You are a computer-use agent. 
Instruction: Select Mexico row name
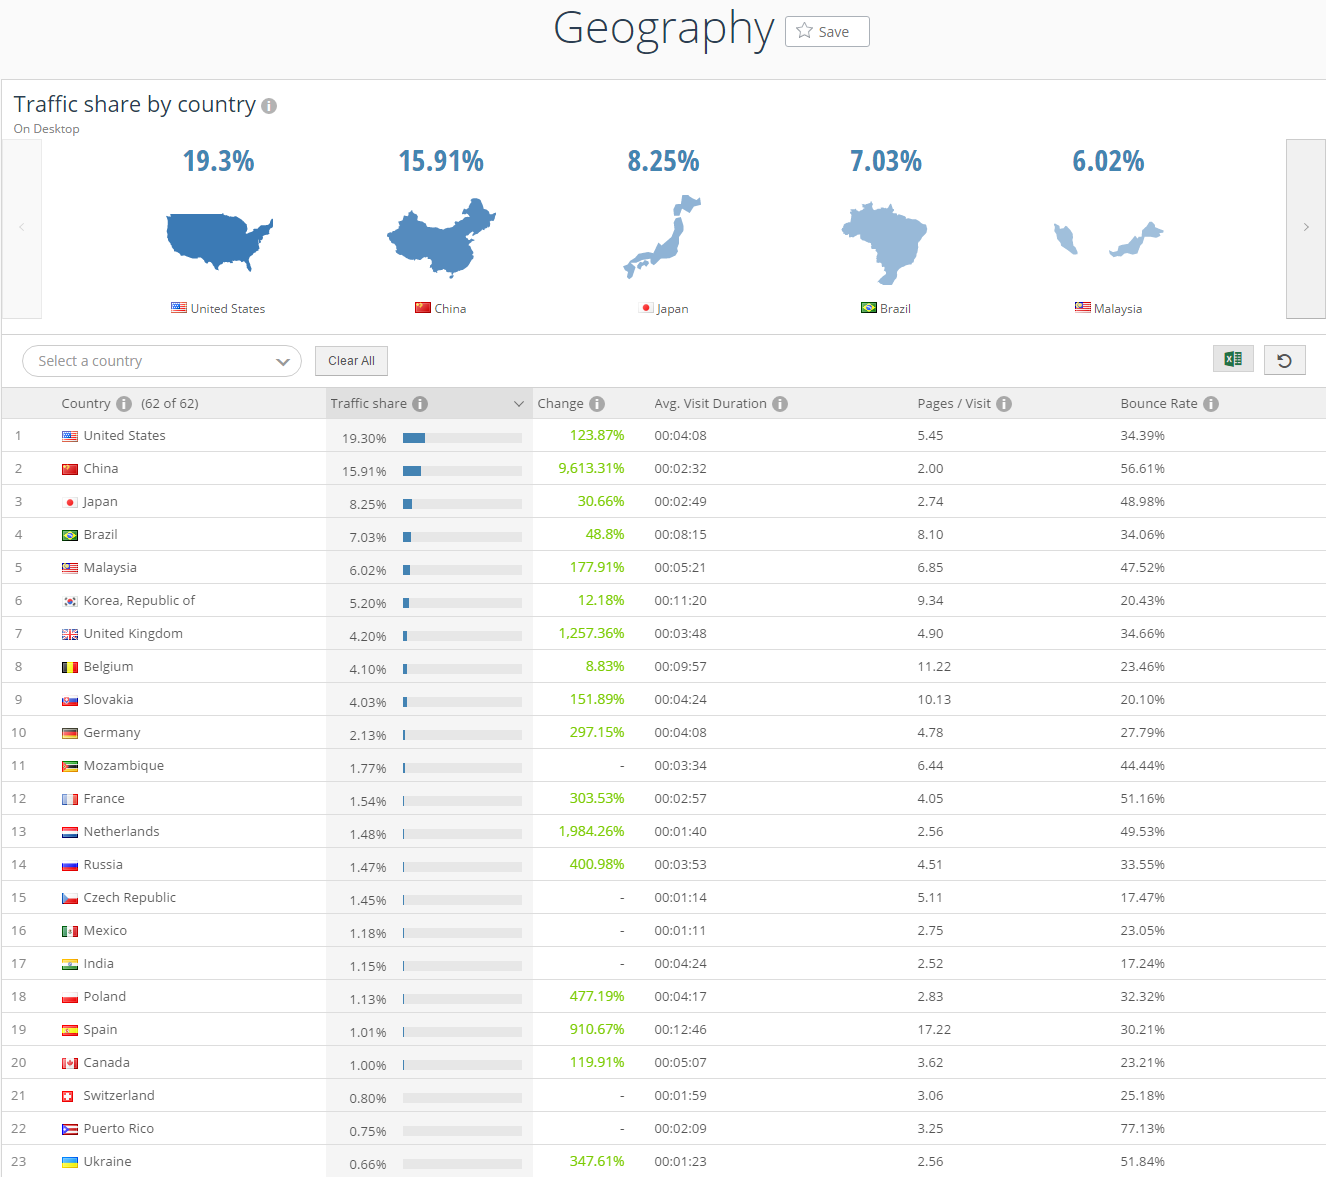pyautogui.click(x=105, y=930)
